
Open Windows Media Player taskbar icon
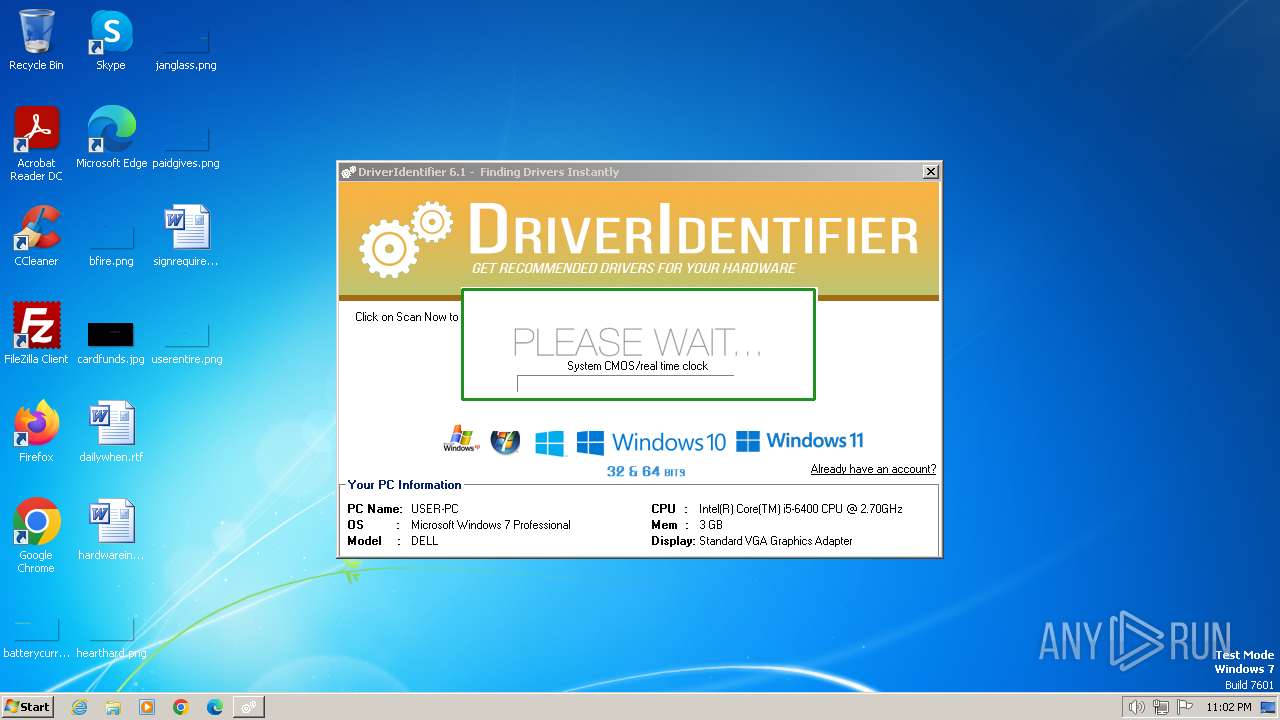click(147, 707)
